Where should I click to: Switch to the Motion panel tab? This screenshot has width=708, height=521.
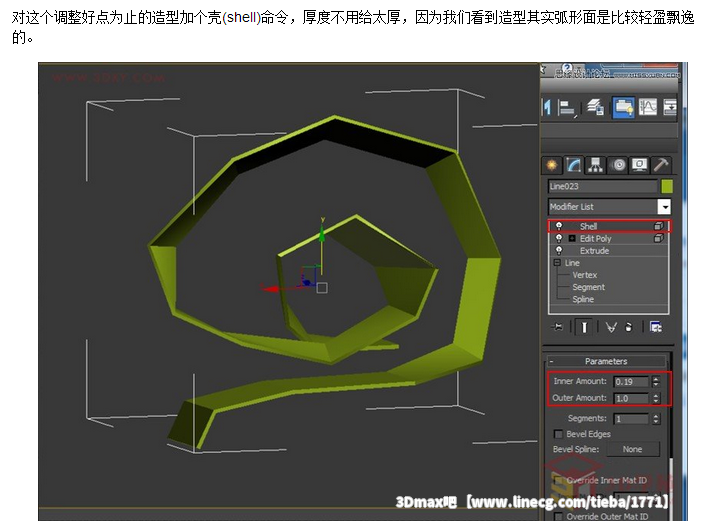(618, 165)
